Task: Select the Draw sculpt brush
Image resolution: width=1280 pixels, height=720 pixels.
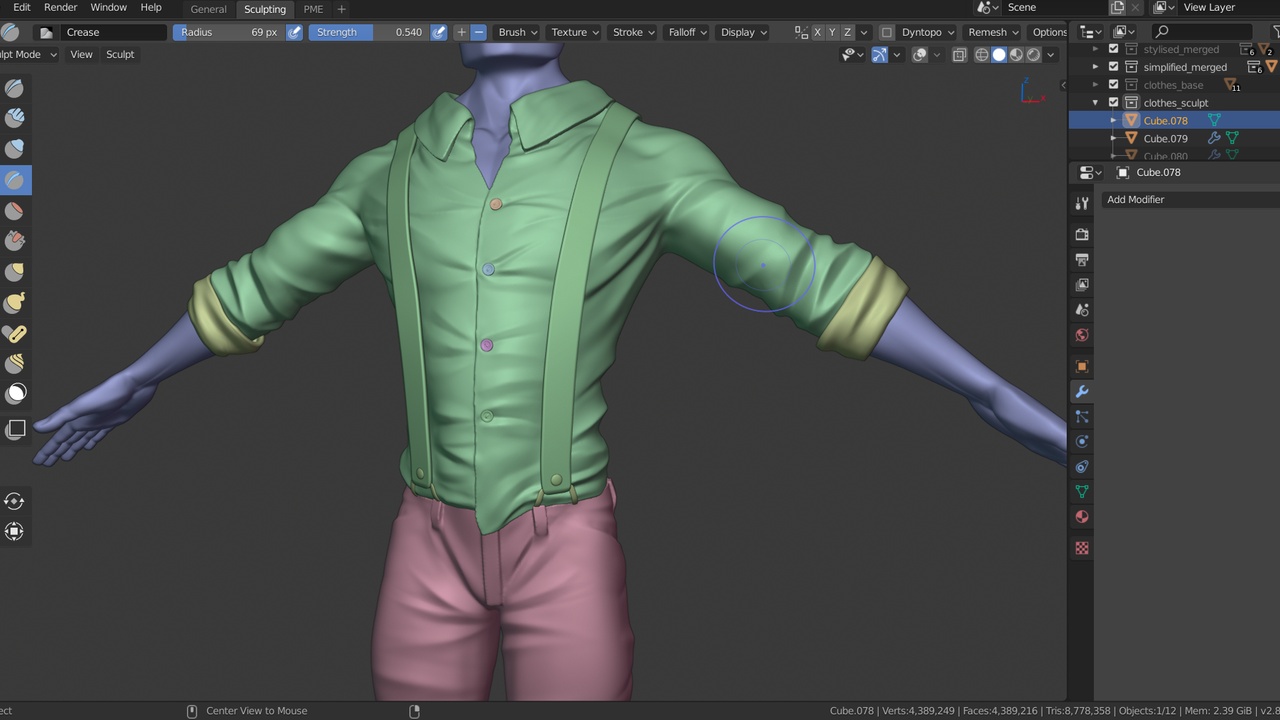Action: click(x=15, y=88)
